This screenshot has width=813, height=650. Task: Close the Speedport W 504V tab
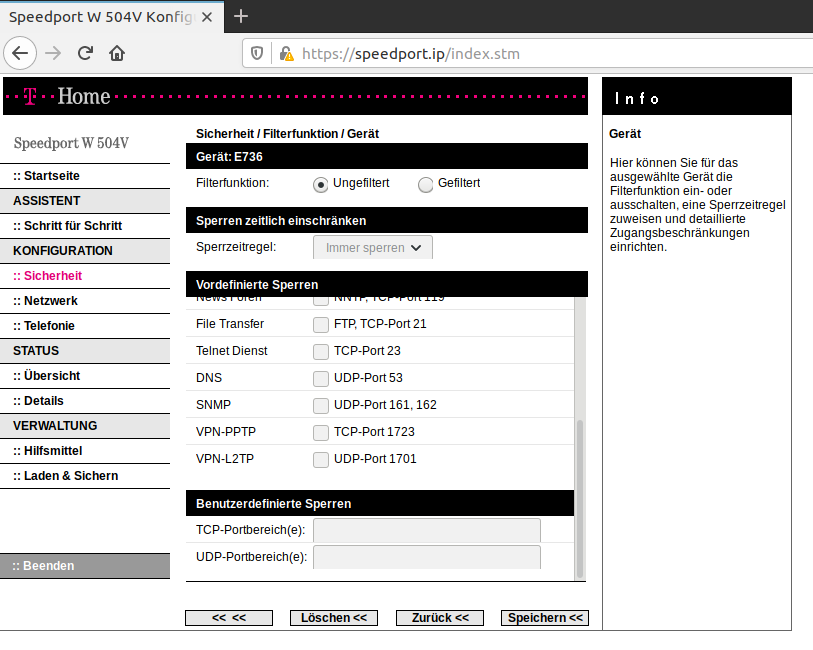coord(207,17)
